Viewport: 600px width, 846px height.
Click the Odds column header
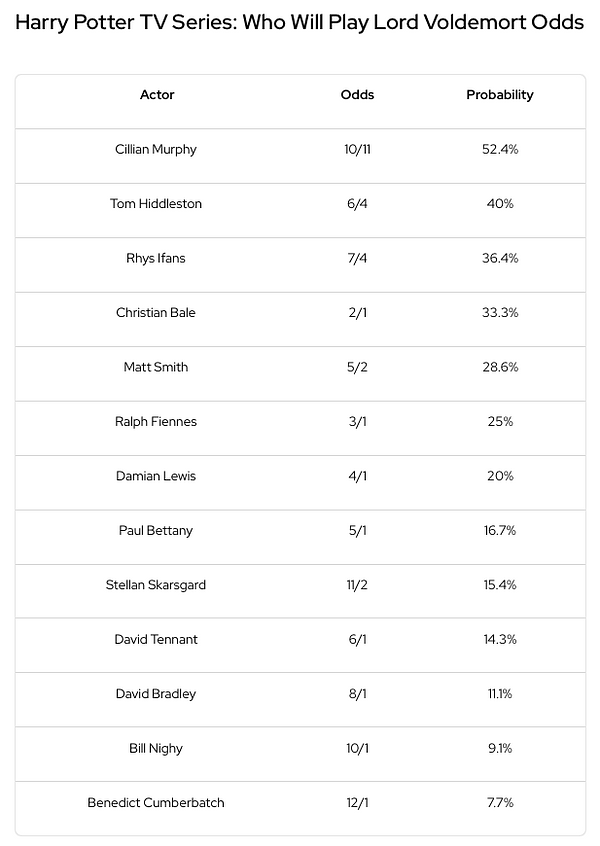pos(357,94)
